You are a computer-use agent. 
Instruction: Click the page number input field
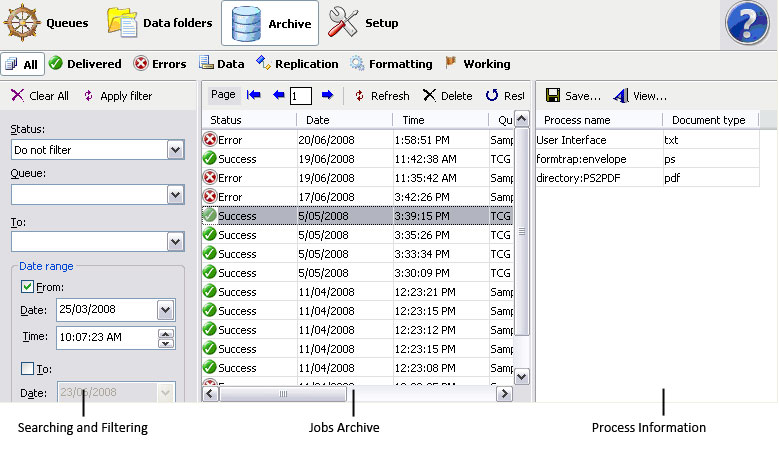click(x=301, y=95)
